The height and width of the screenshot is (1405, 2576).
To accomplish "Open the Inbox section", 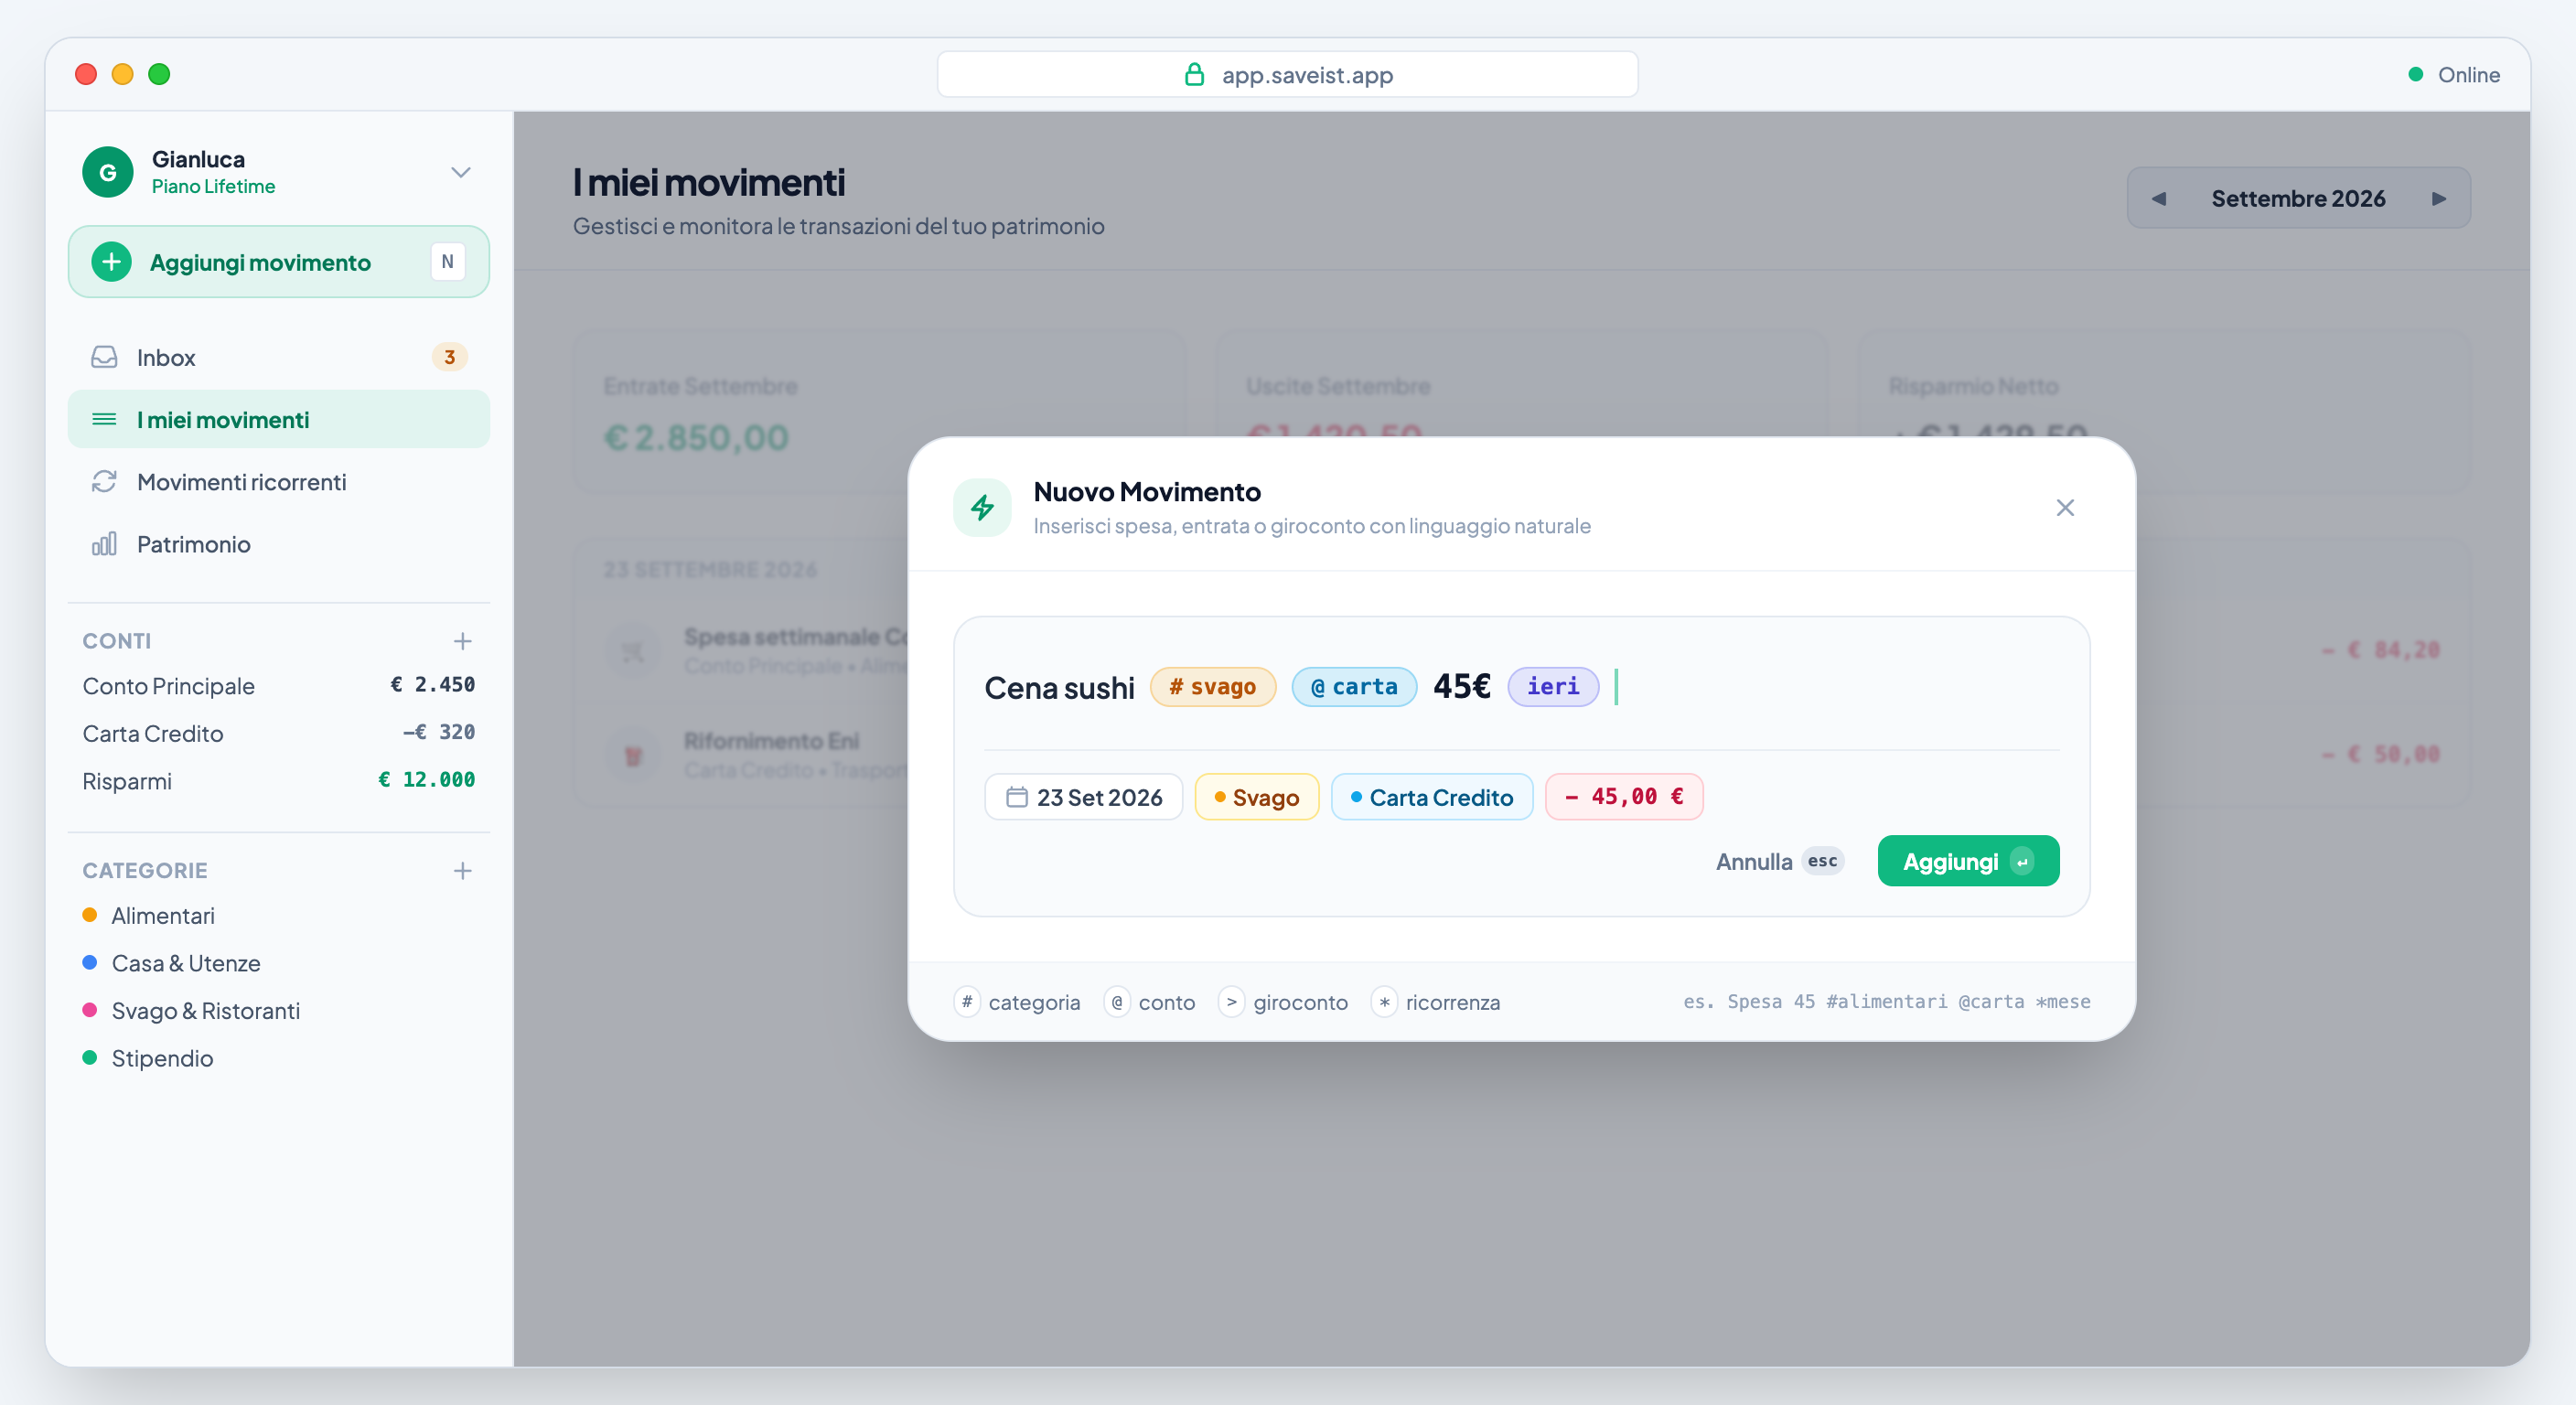I will click(x=279, y=357).
